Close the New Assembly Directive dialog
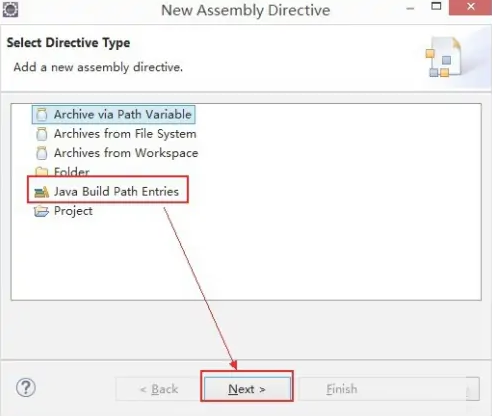The height and width of the screenshot is (416, 492). tap(470, 7)
